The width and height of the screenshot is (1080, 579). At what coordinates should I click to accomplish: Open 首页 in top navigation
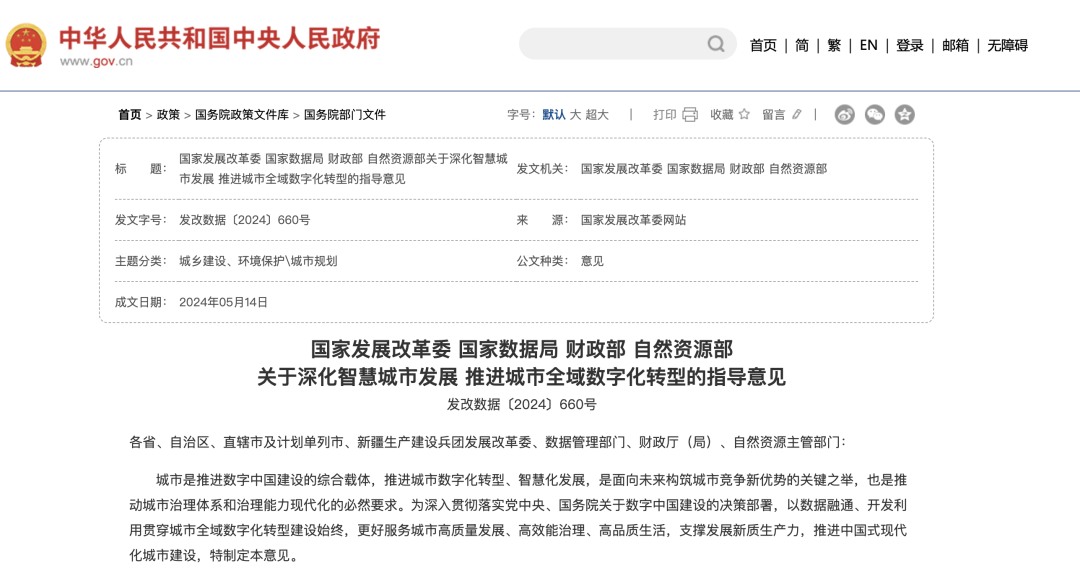pyautogui.click(x=763, y=45)
